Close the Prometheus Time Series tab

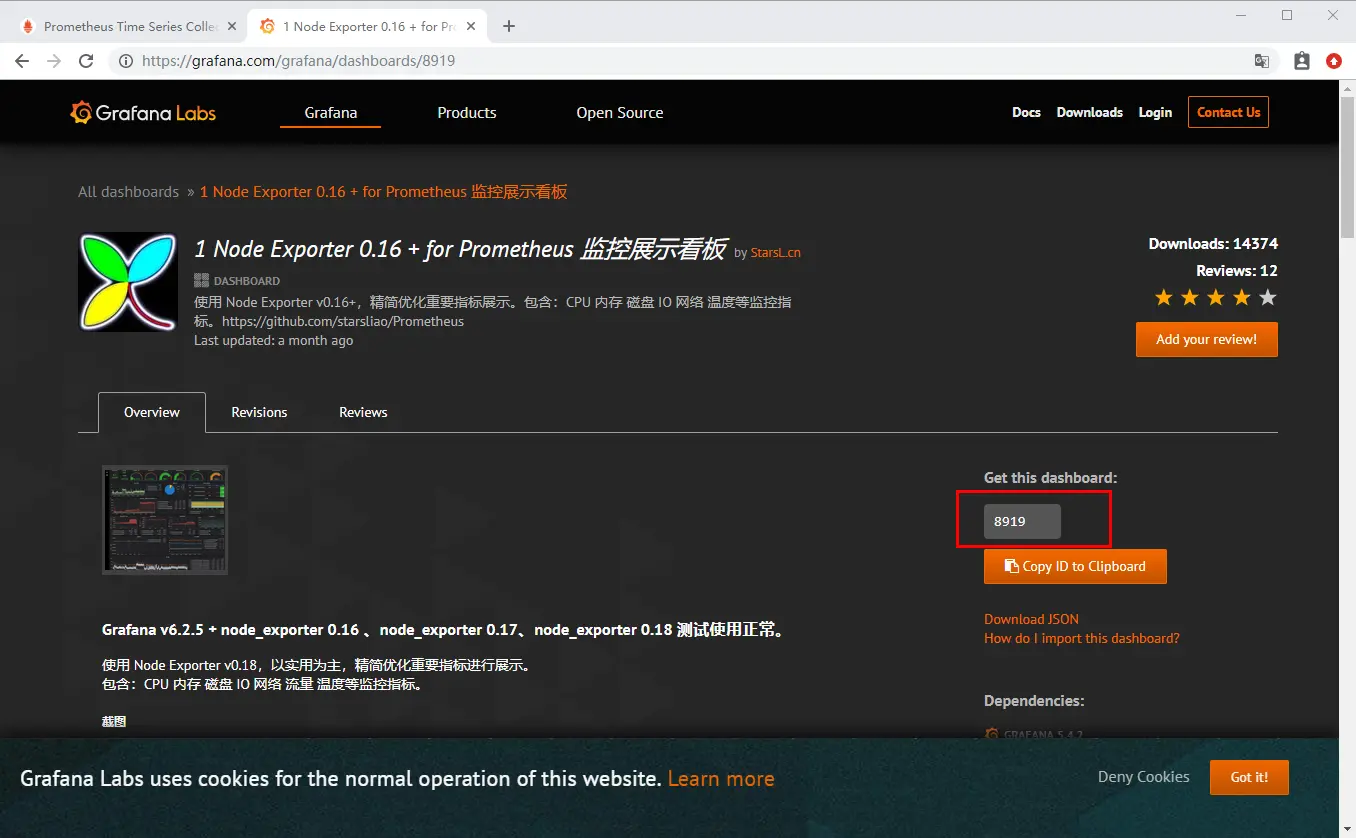231,26
